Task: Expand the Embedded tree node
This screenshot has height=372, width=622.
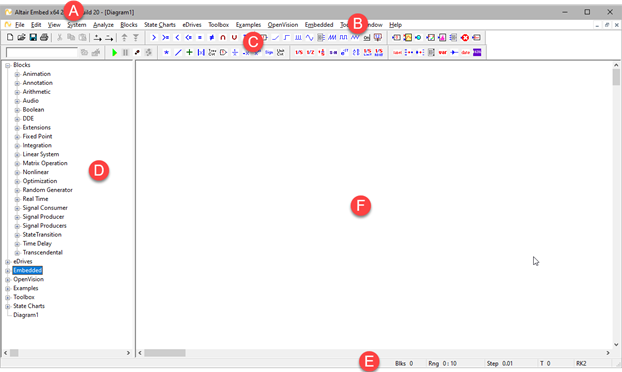Action: pos(8,270)
